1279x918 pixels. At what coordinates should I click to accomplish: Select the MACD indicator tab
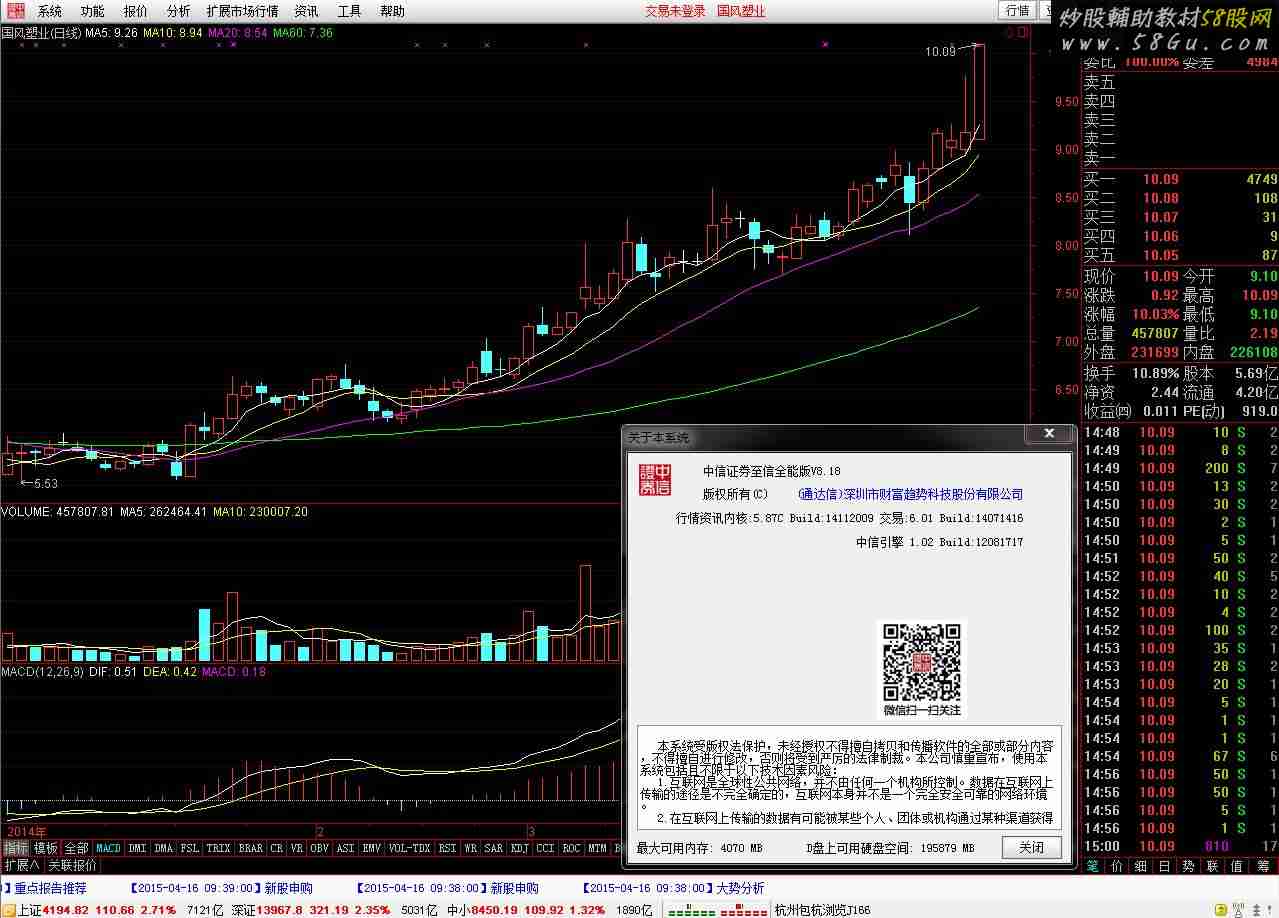pos(108,848)
